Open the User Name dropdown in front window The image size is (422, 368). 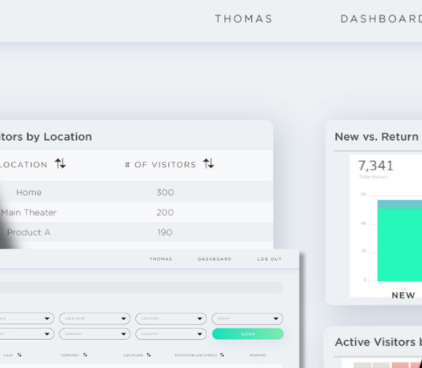point(95,319)
